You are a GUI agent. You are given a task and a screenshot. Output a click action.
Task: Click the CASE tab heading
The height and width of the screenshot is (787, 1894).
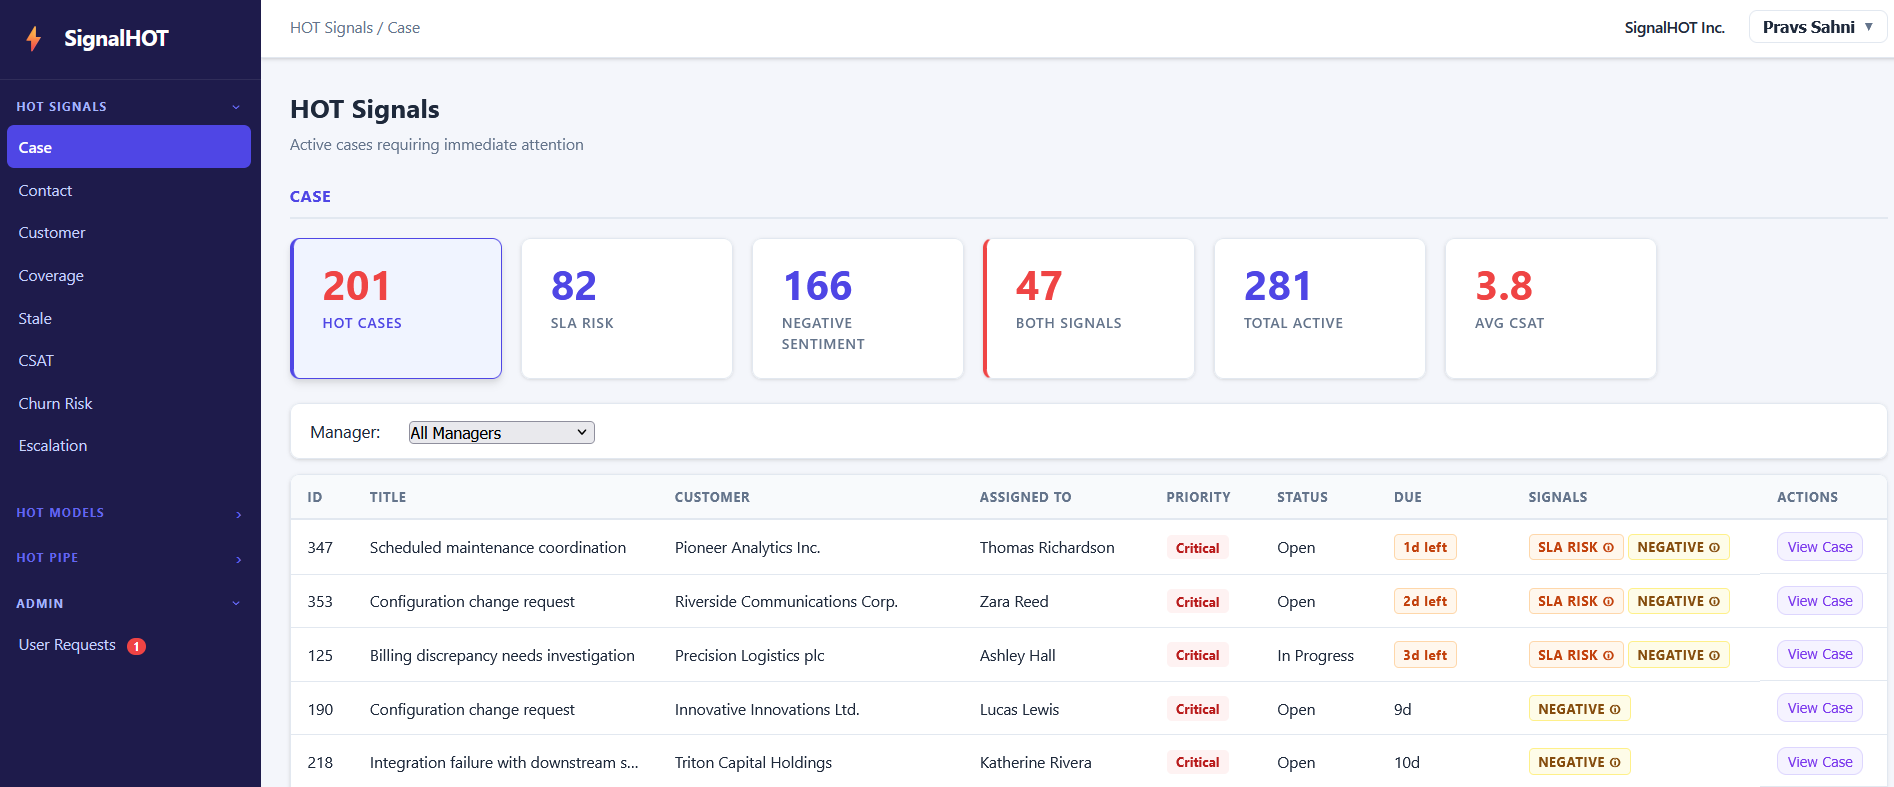pos(310,197)
